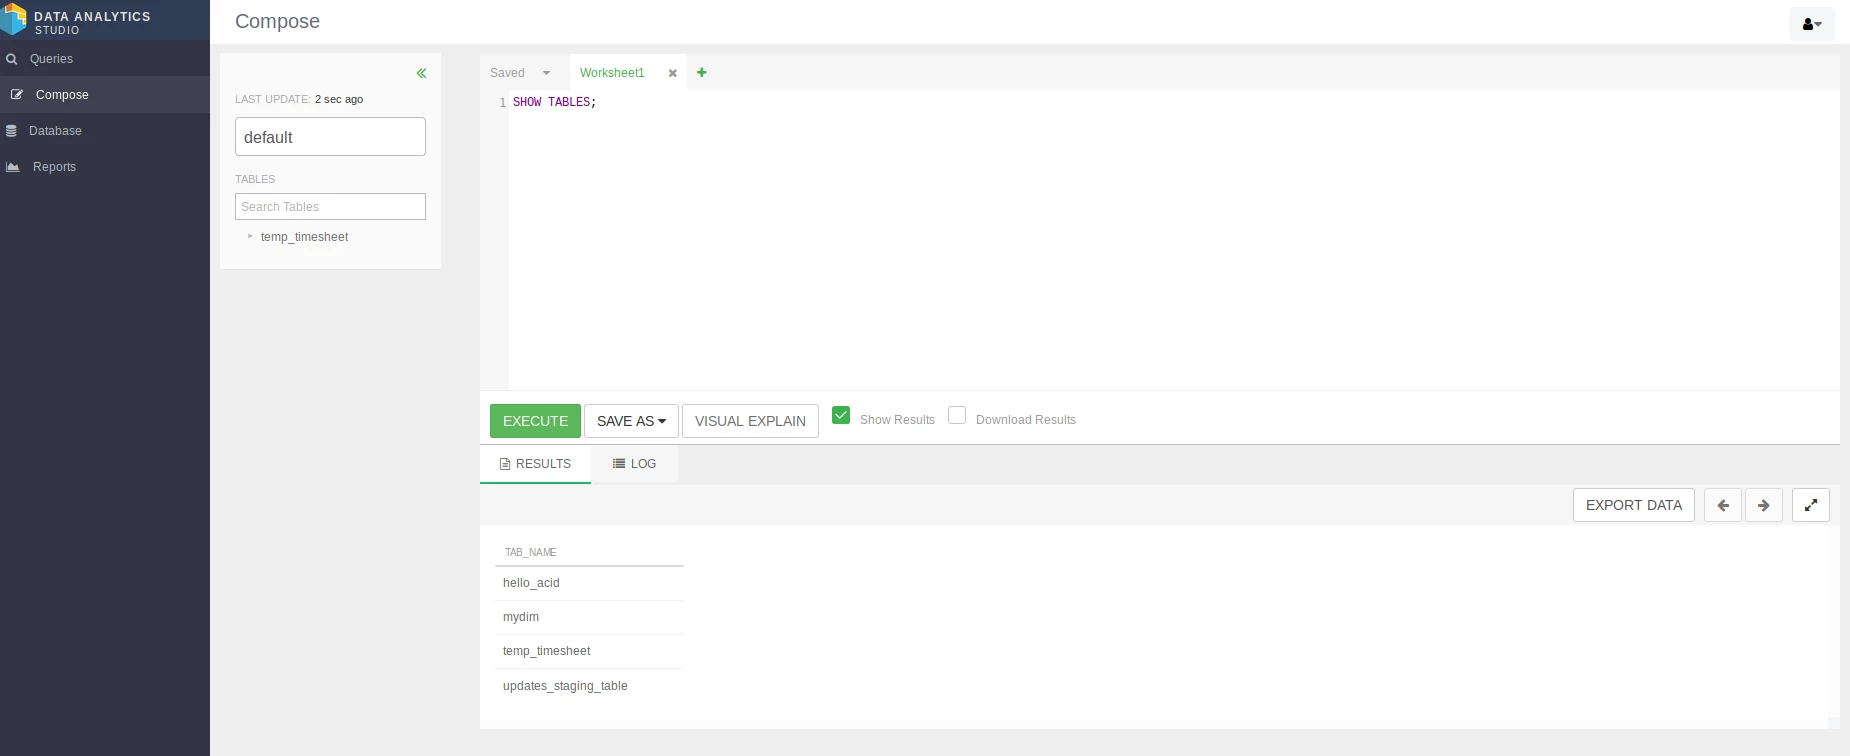Open Compose in the sidebar
This screenshot has height=756, width=1850.
pos(105,95)
